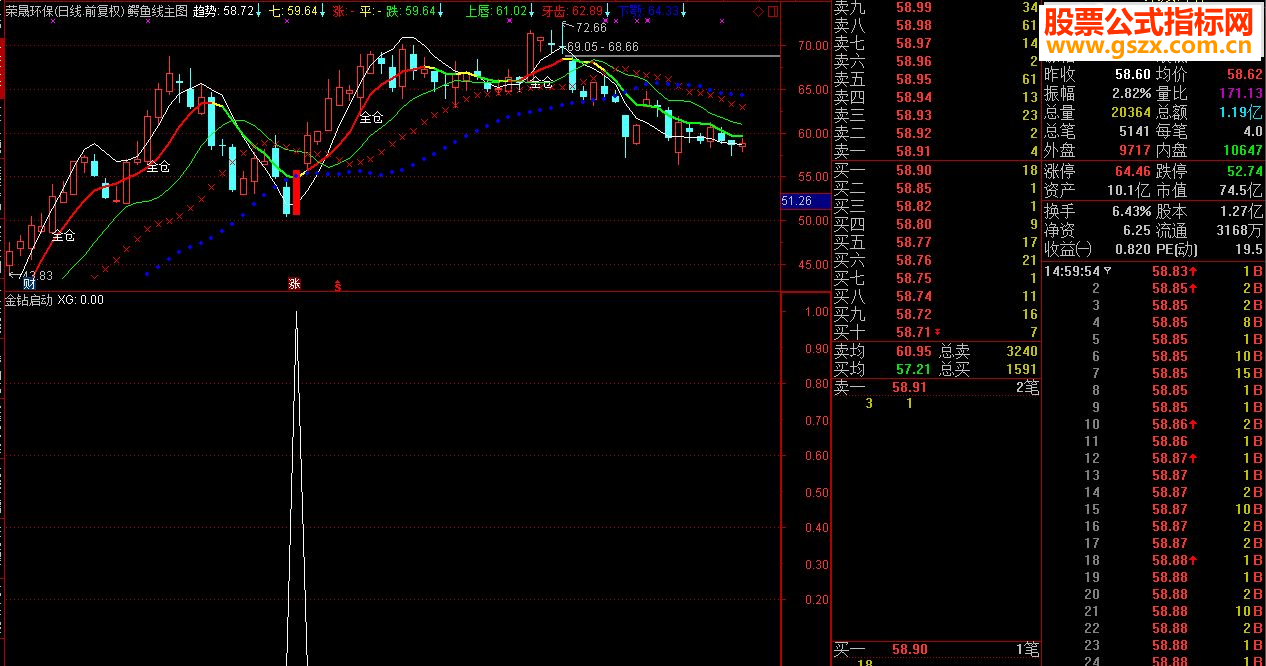This screenshot has height=666, width=1266.
Task: Select the 买一 58.90 bid row
Action: coord(935,170)
